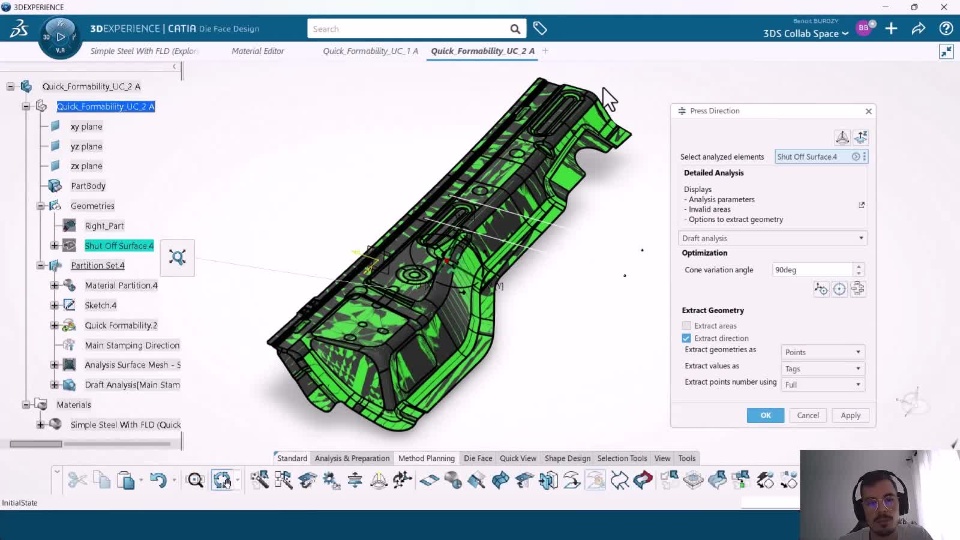960x540 pixels.
Task: Open the help question mark icon
Action: (x=945, y=28)
